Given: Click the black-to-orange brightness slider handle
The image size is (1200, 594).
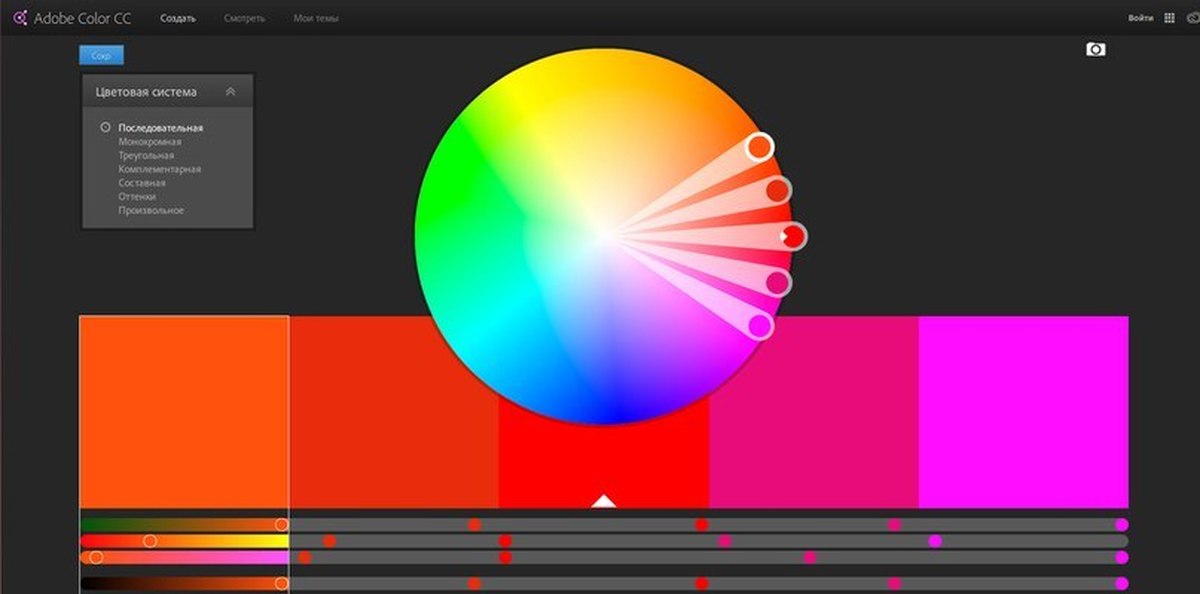Looking at the screenshot, I should coord(281,583).
